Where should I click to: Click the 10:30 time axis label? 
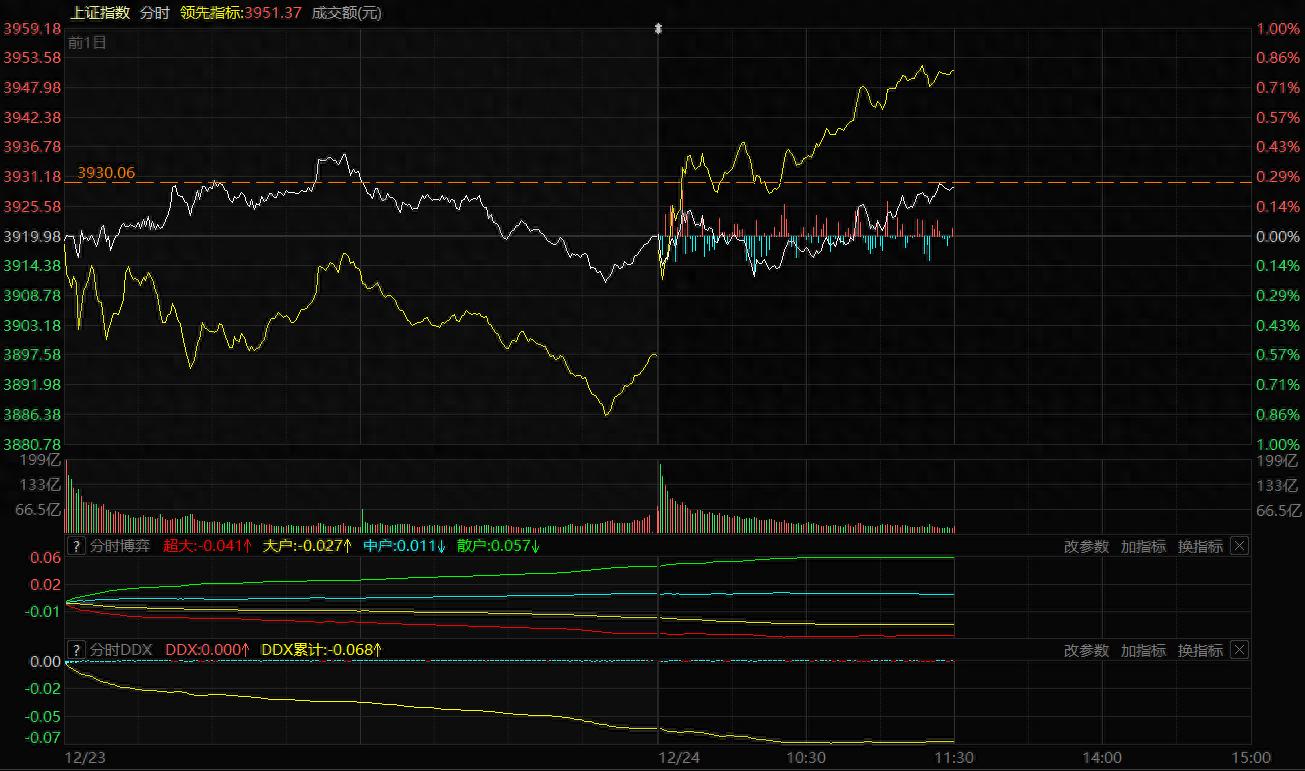click(x=806, y=758)
